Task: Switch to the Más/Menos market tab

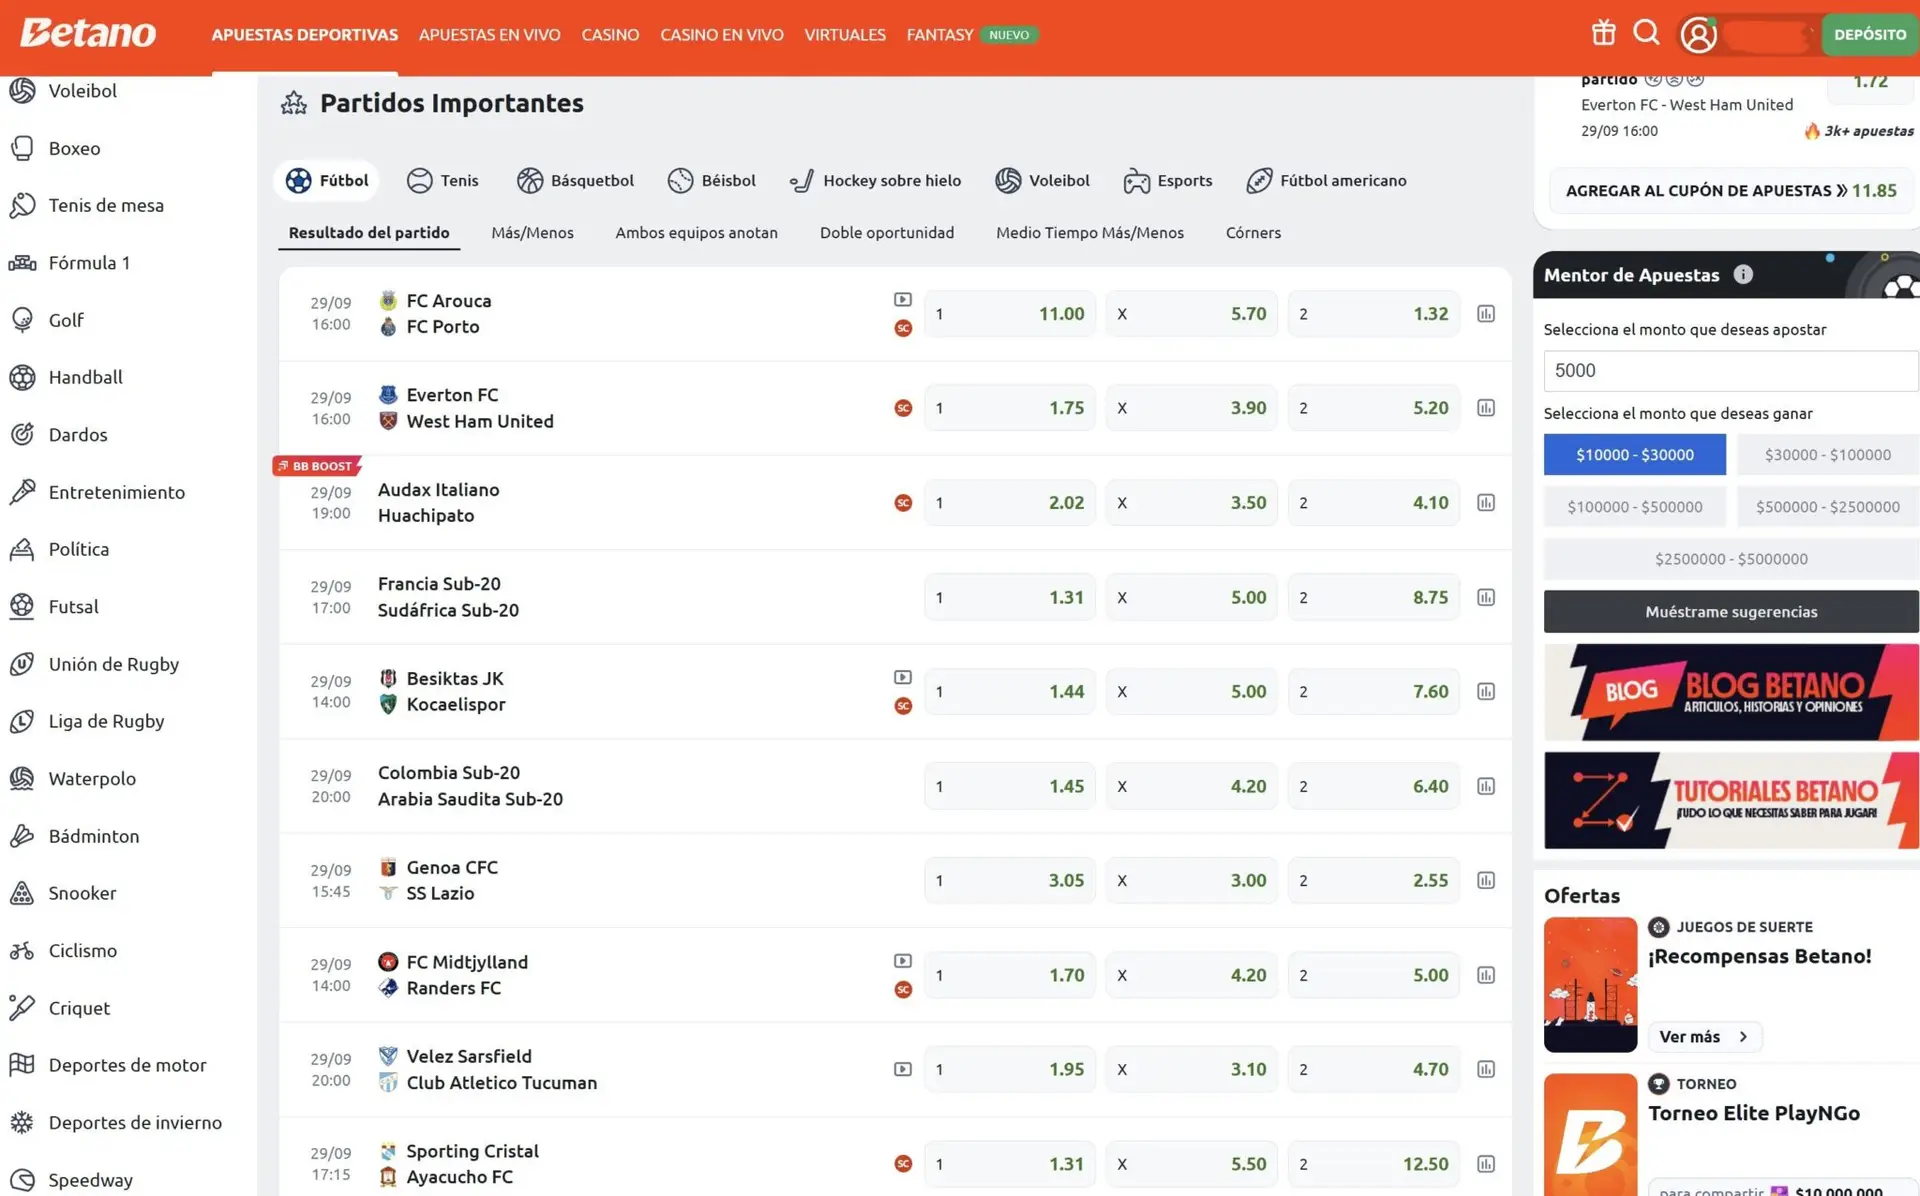Action: tap(532, 233)
